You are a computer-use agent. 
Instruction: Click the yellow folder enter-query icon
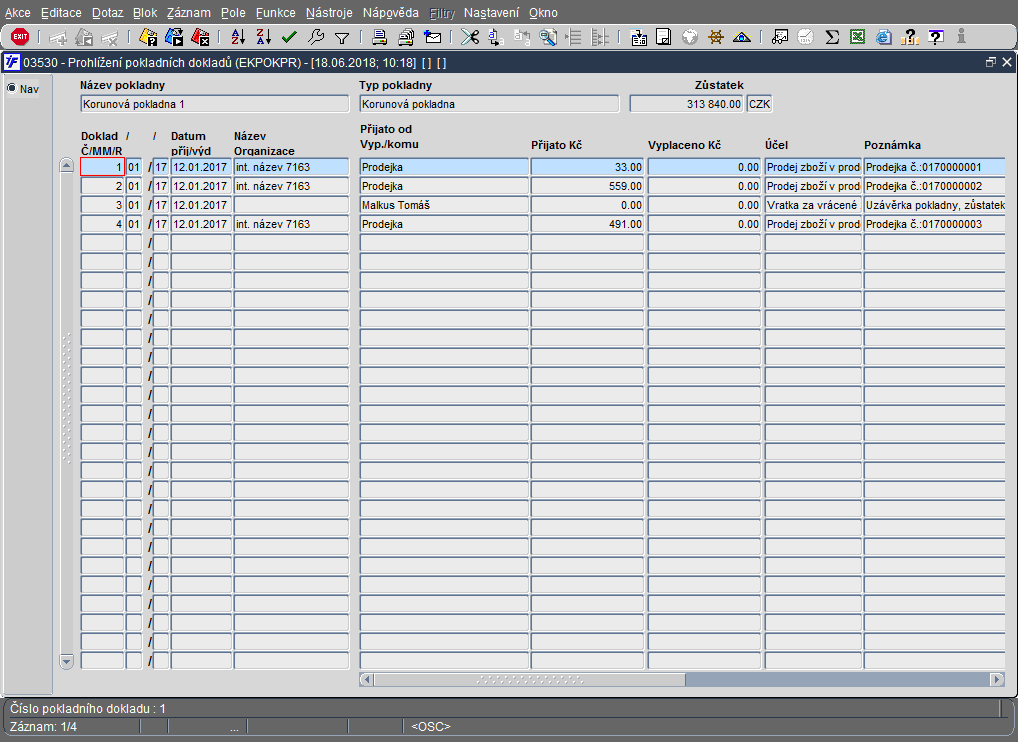tap(148, 37)
